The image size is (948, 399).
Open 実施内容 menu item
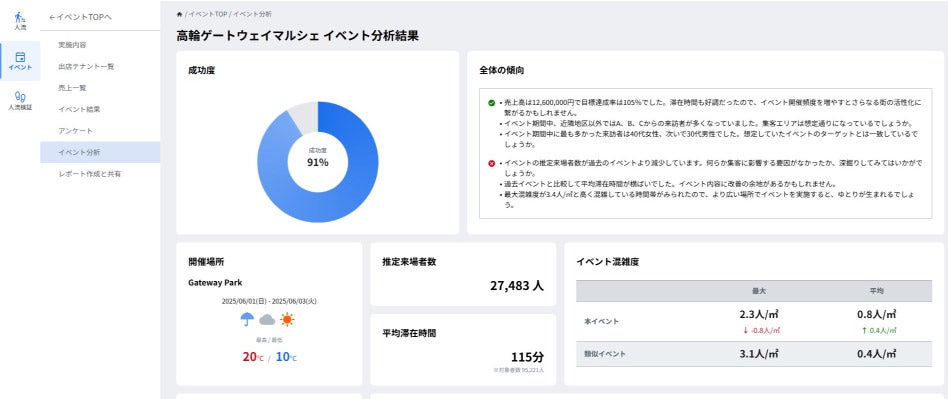[x=100, y=45]
